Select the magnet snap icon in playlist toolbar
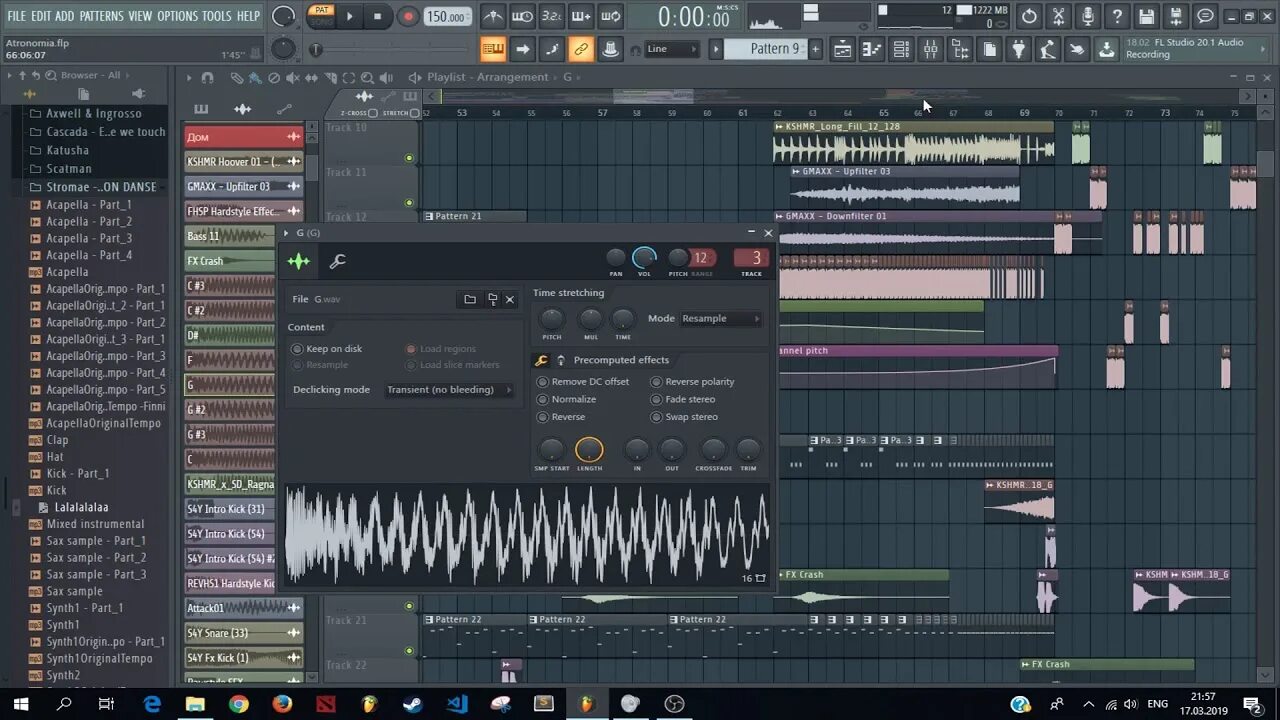Screen dimensions: 1280x720 tap(207, 77)
